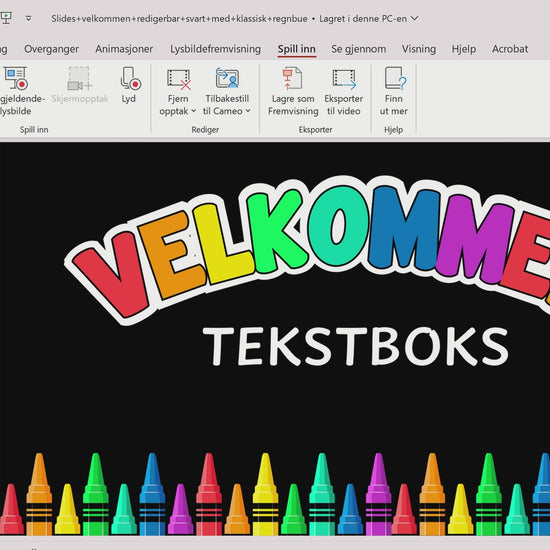Open the Lagret i denne PC-en dropdown
The height and width of the screenshot is (550, 550).
(415, 18)
